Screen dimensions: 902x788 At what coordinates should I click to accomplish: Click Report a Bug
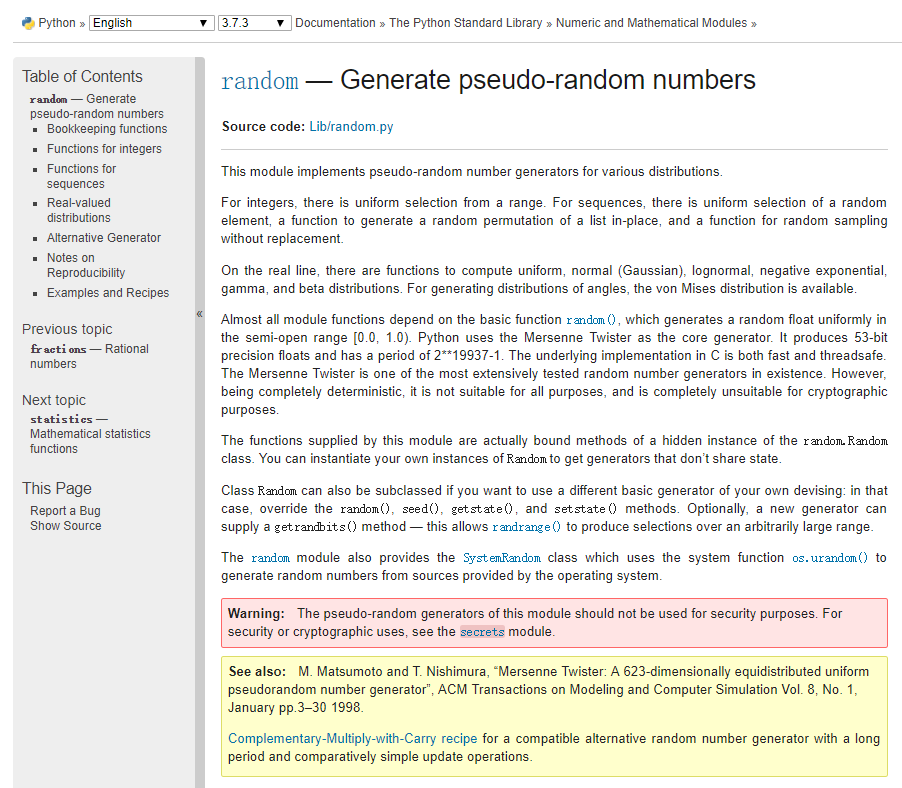pyautogui.click(x=65, y=510)
